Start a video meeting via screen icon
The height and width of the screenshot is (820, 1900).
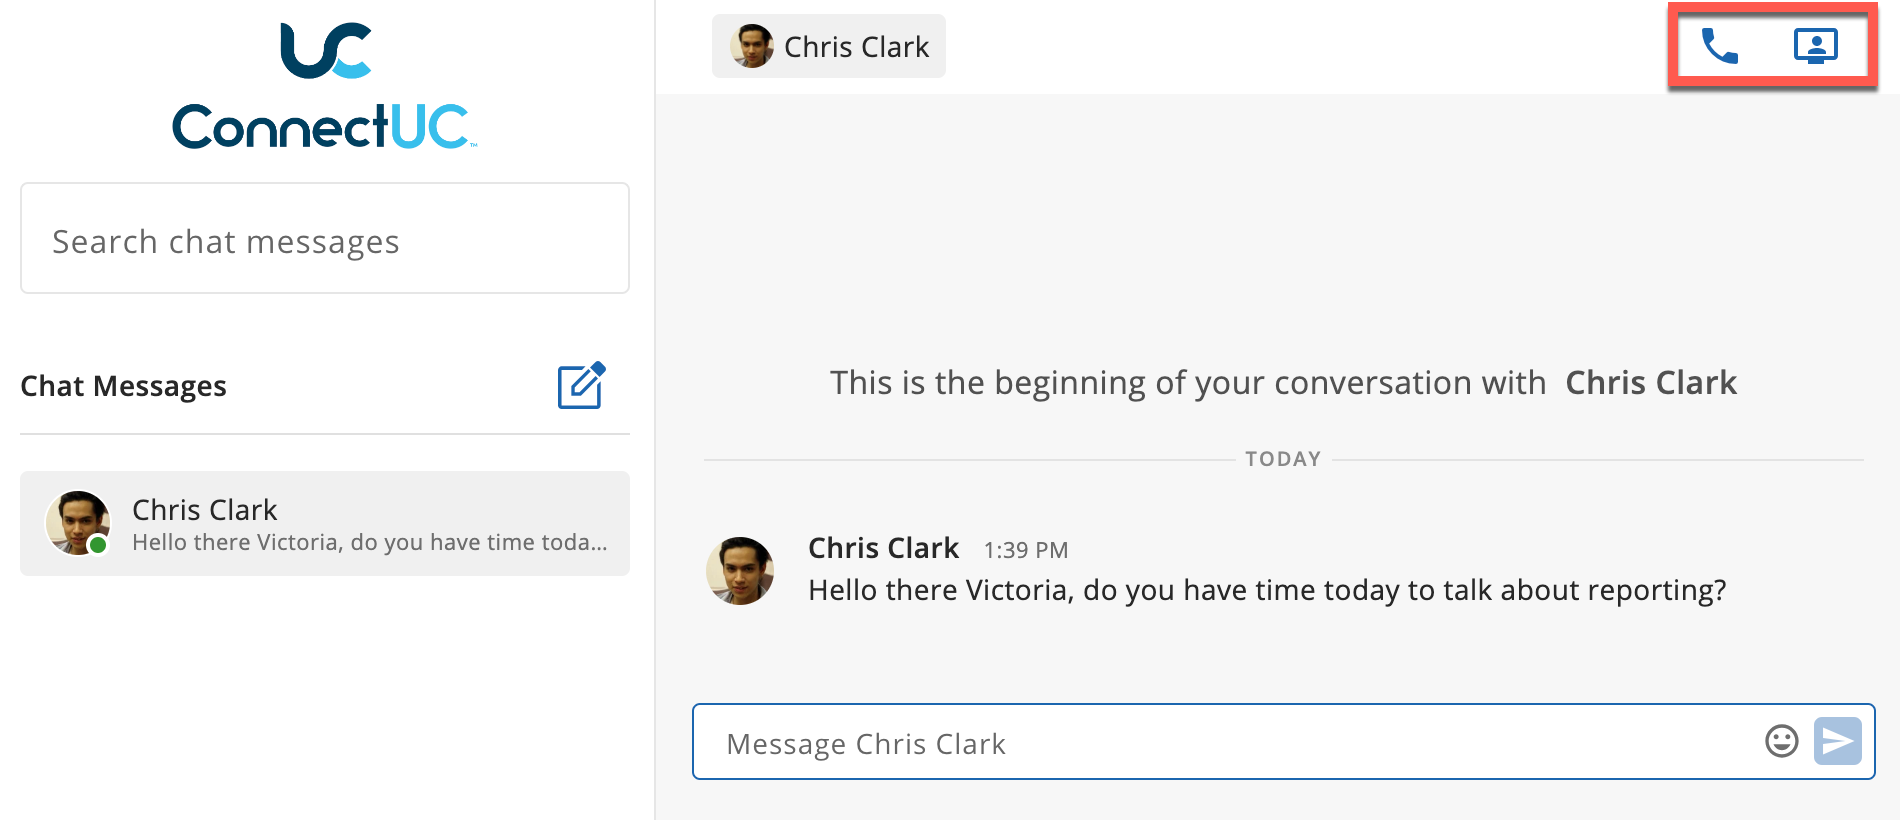1815,46
